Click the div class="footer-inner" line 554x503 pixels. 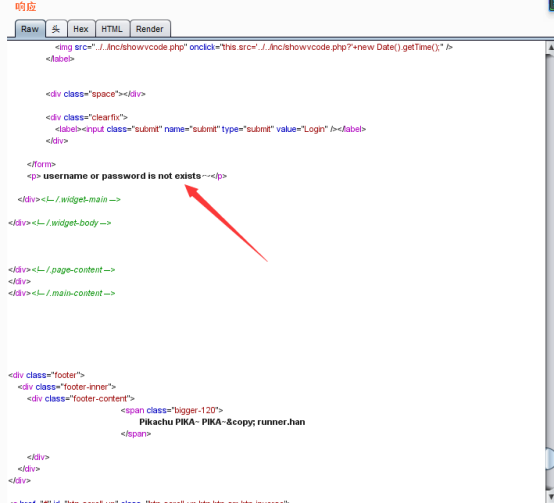[67, 387]
